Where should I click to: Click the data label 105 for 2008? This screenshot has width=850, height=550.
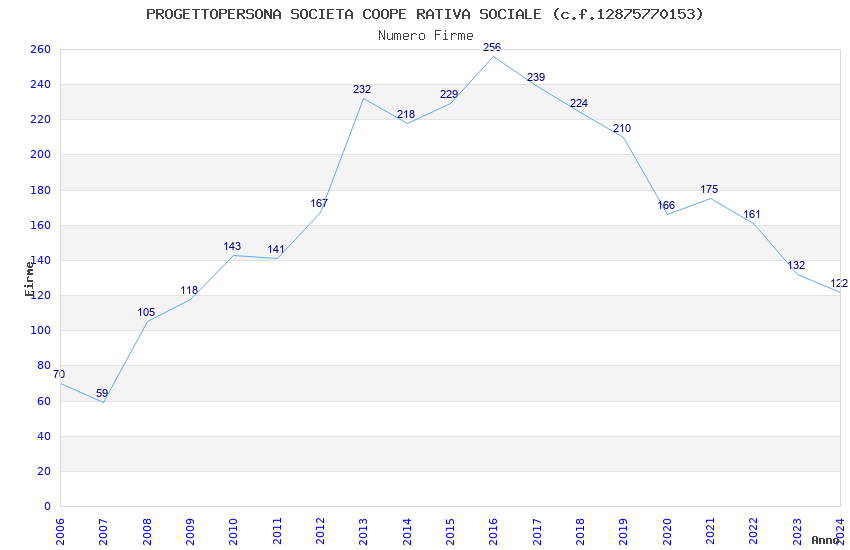(146, 312)
